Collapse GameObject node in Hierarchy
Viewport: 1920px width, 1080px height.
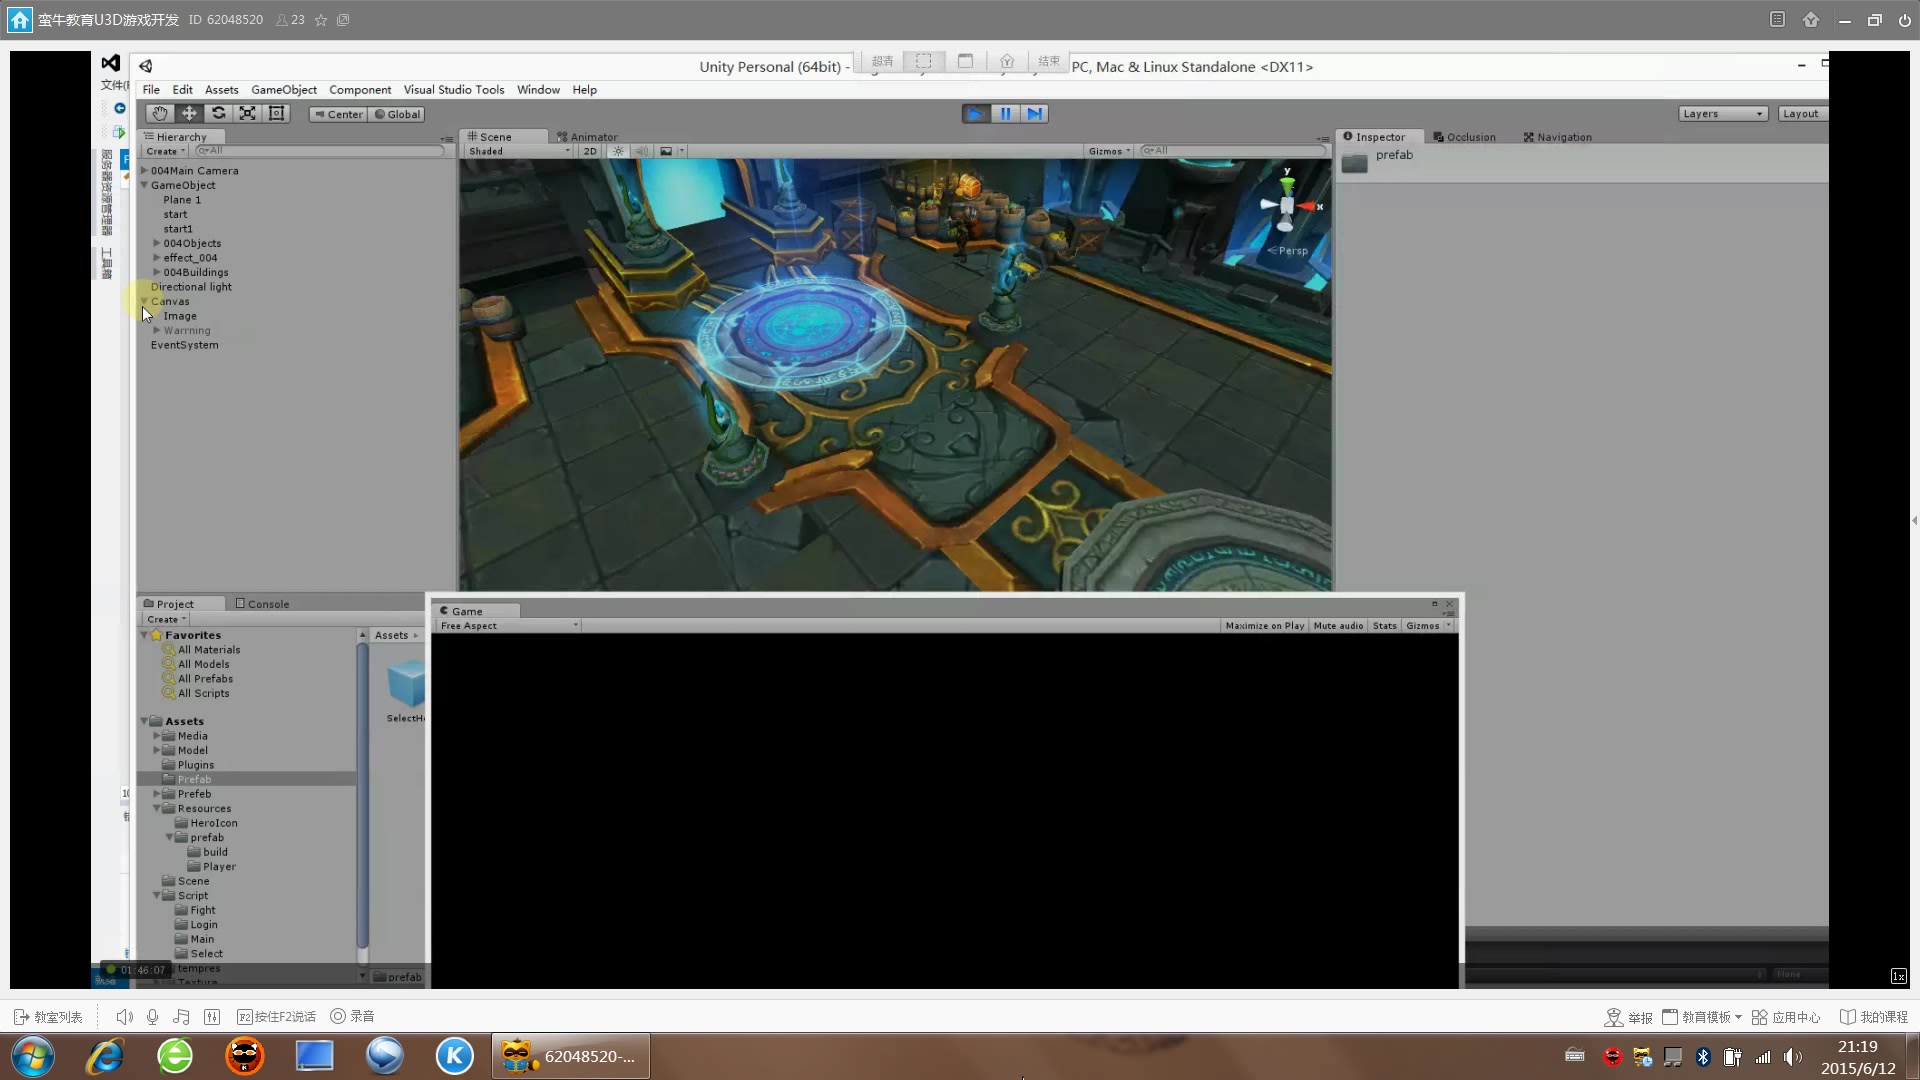[x=144, y=185]
